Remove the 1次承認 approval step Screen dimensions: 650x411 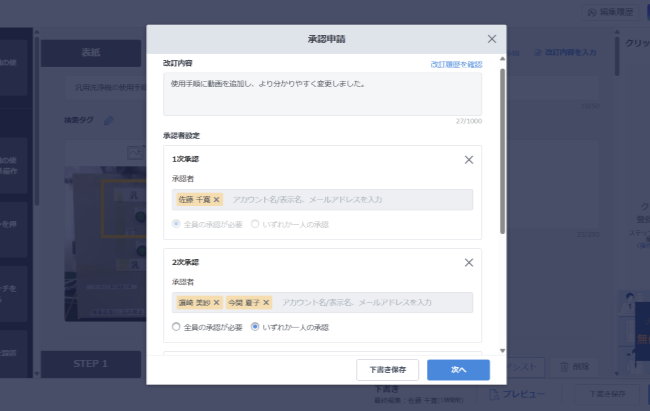point(469,160)
